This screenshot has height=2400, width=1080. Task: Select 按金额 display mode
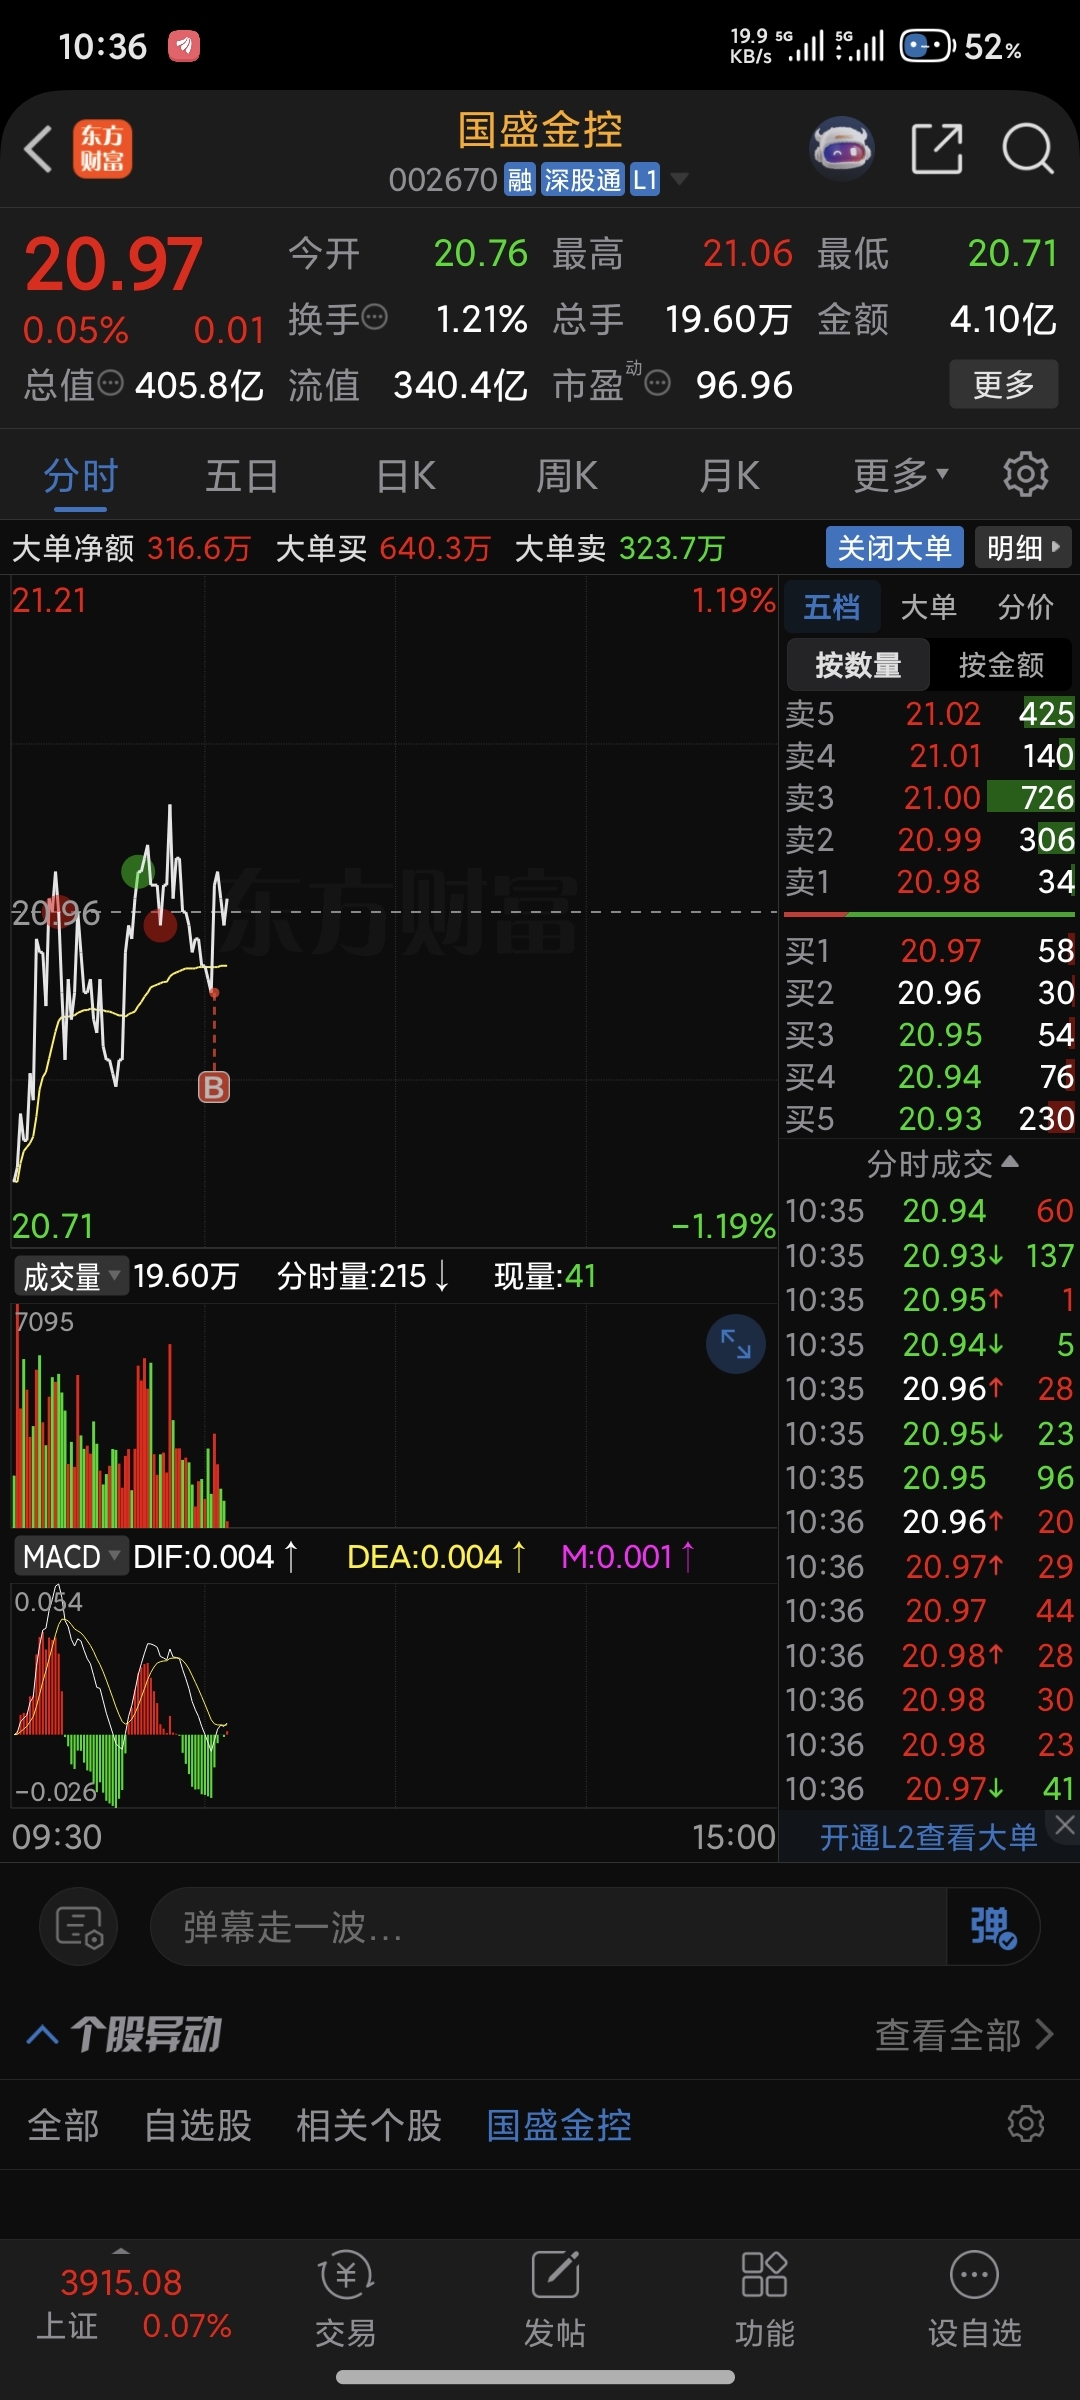pyautogui.click(x=1001, y=664)
